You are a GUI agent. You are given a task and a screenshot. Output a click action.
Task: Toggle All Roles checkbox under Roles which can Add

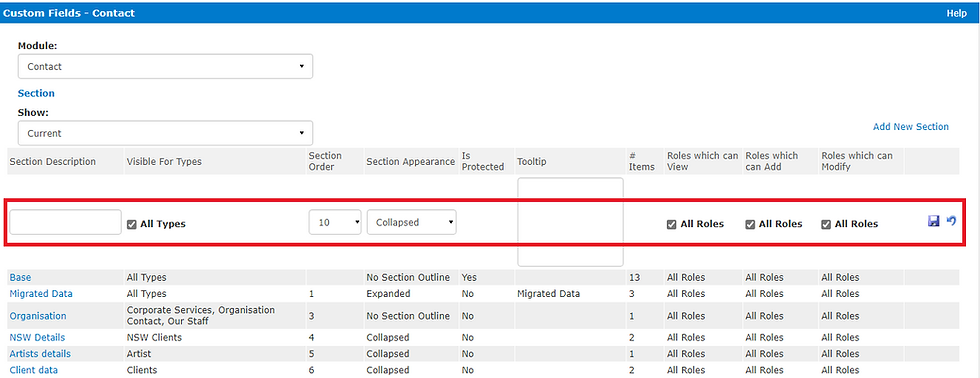pos(751,224)
